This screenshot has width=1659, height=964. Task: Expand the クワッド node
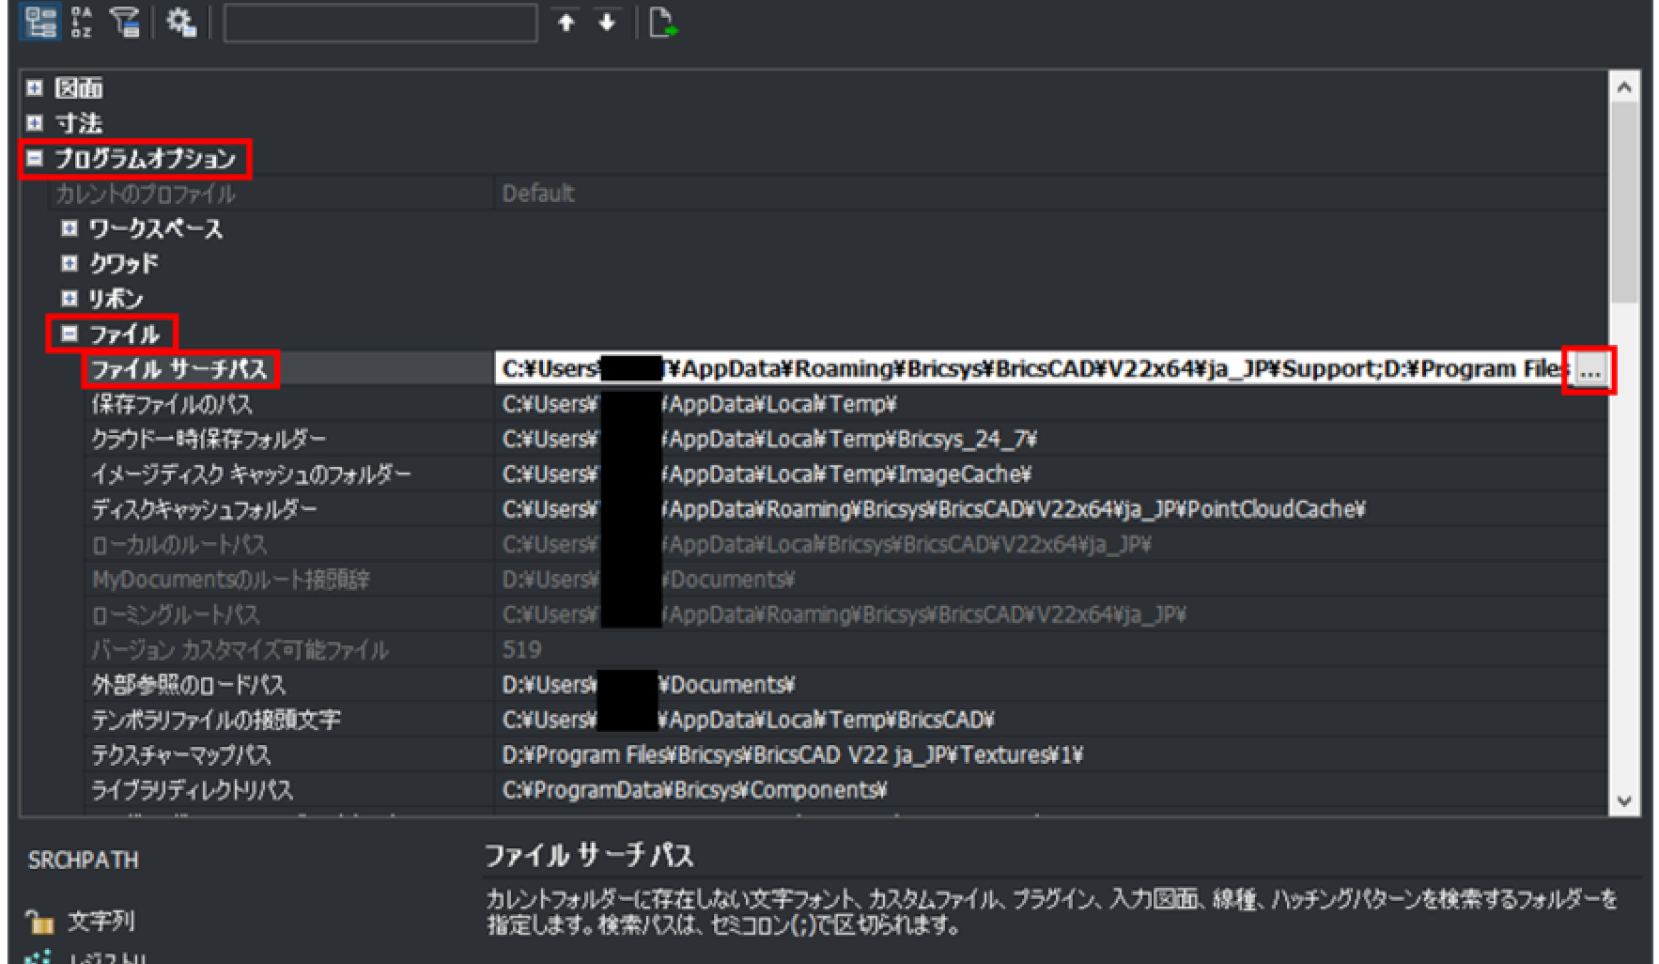[x=69, y=263]
